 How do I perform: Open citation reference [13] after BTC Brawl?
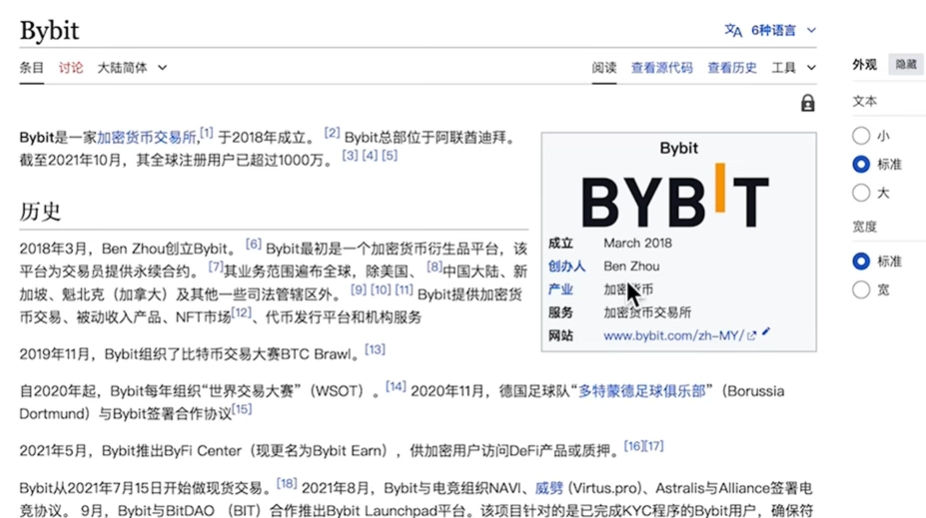coord(375,349)
